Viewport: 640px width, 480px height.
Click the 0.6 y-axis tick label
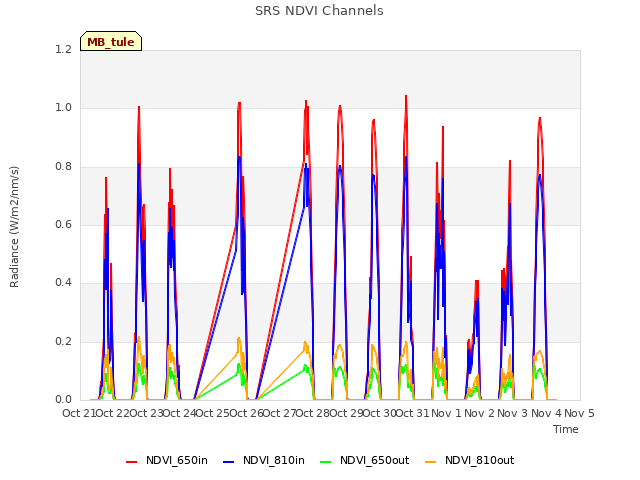pyautogui.click(x=63, y=224)
